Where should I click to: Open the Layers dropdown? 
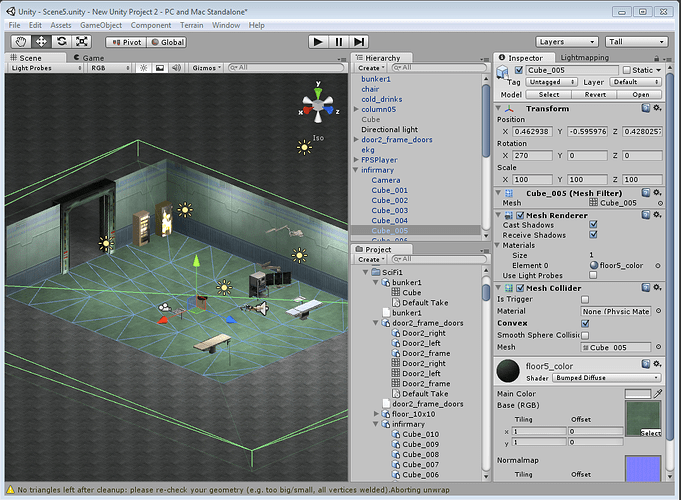pyautogui.click(x=566, y=42)
